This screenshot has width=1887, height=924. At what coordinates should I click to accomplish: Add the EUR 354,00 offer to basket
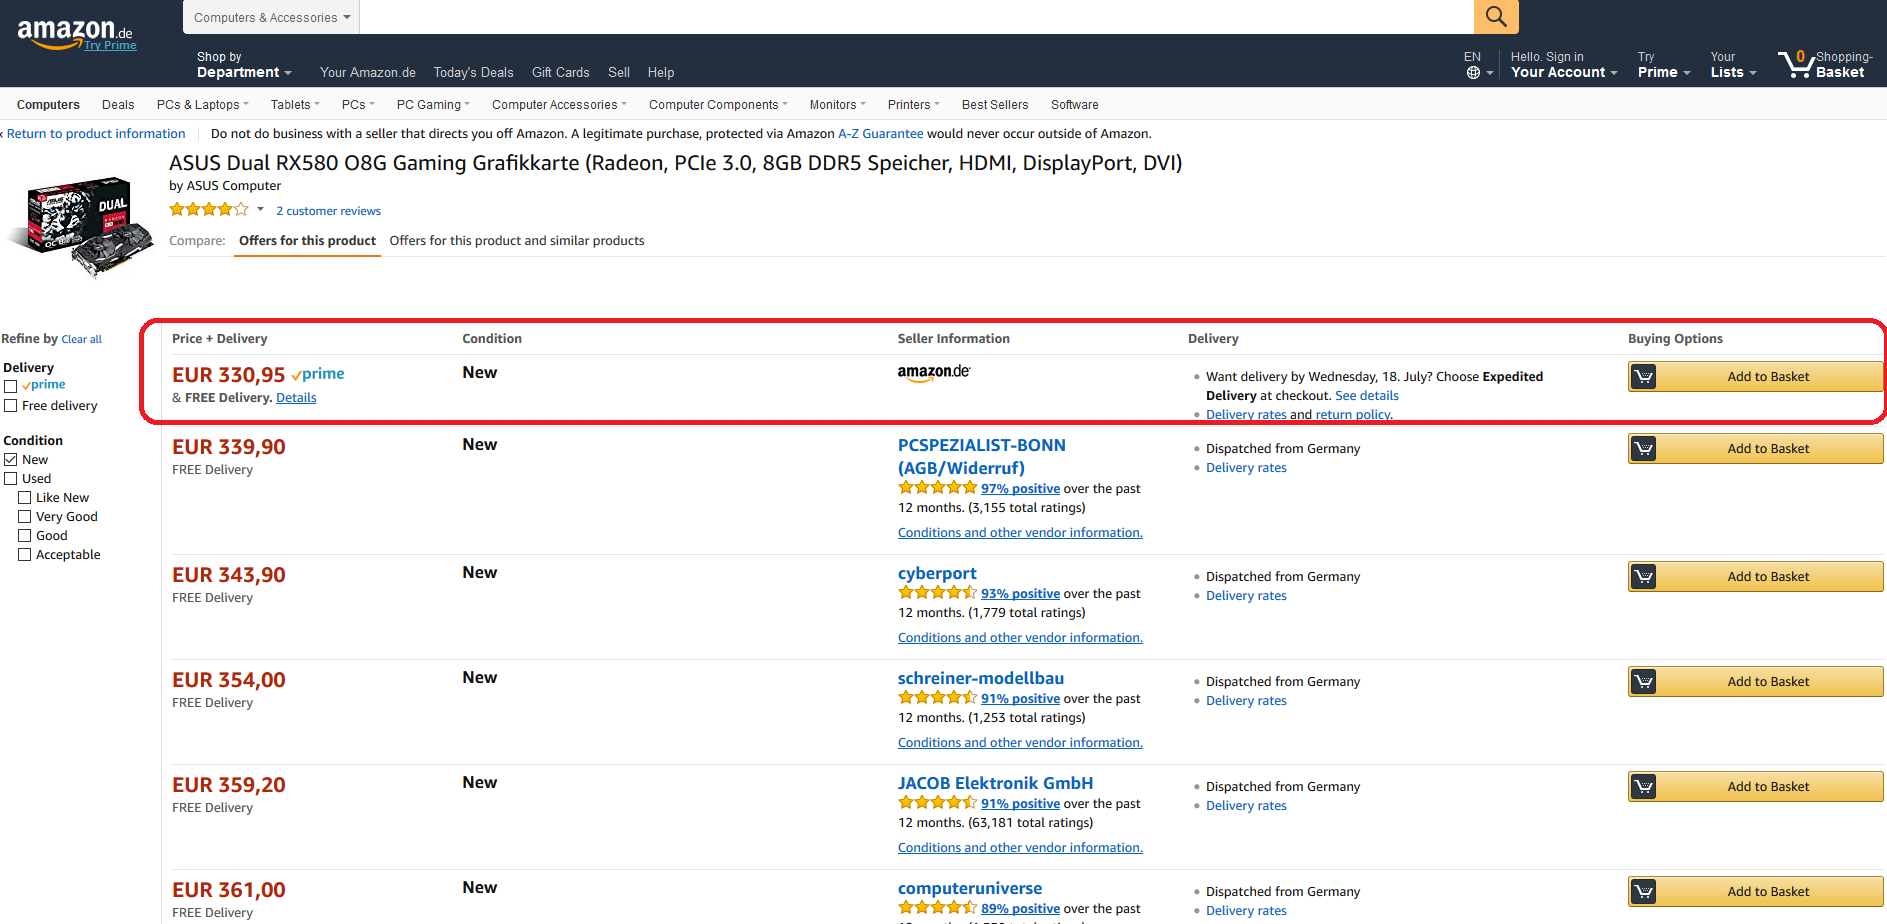tap(1755, 682)
